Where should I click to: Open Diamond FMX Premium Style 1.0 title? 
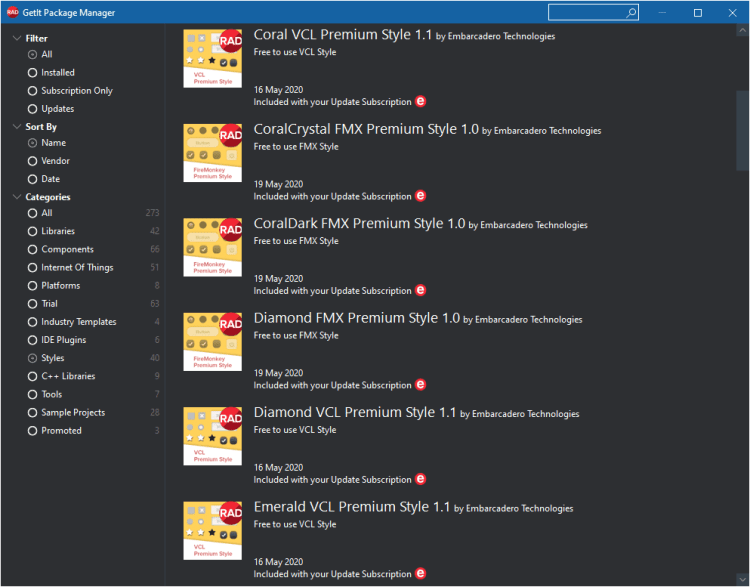[x=356, y=318]
